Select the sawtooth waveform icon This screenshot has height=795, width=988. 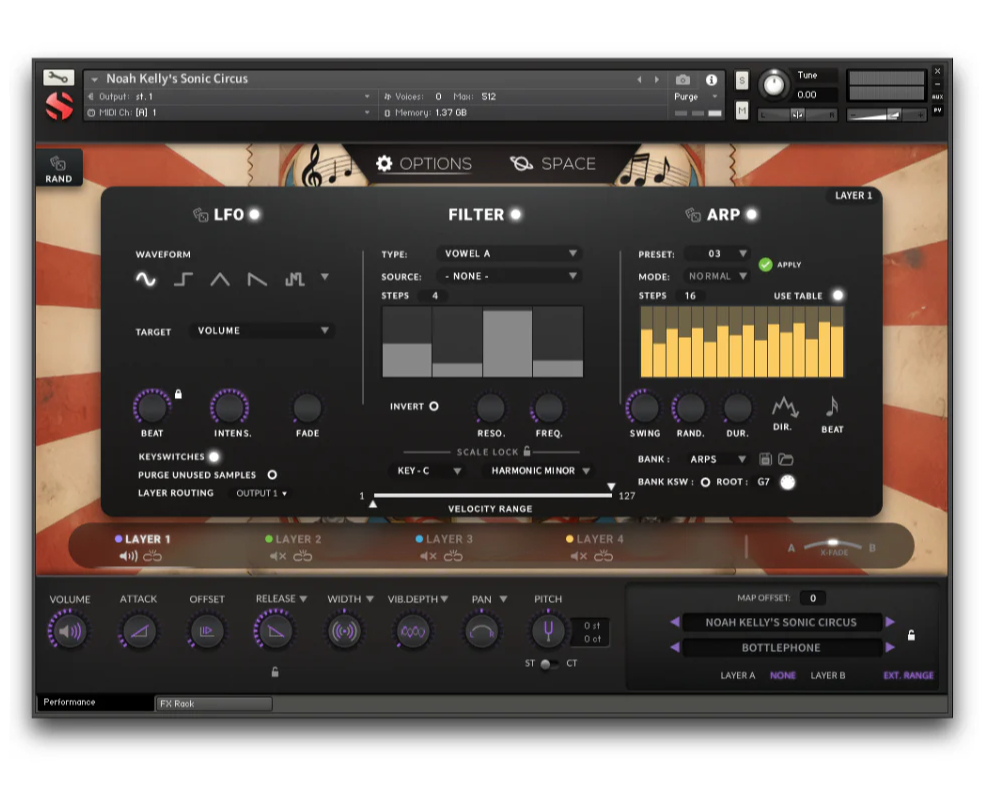(x=257, y=280)
